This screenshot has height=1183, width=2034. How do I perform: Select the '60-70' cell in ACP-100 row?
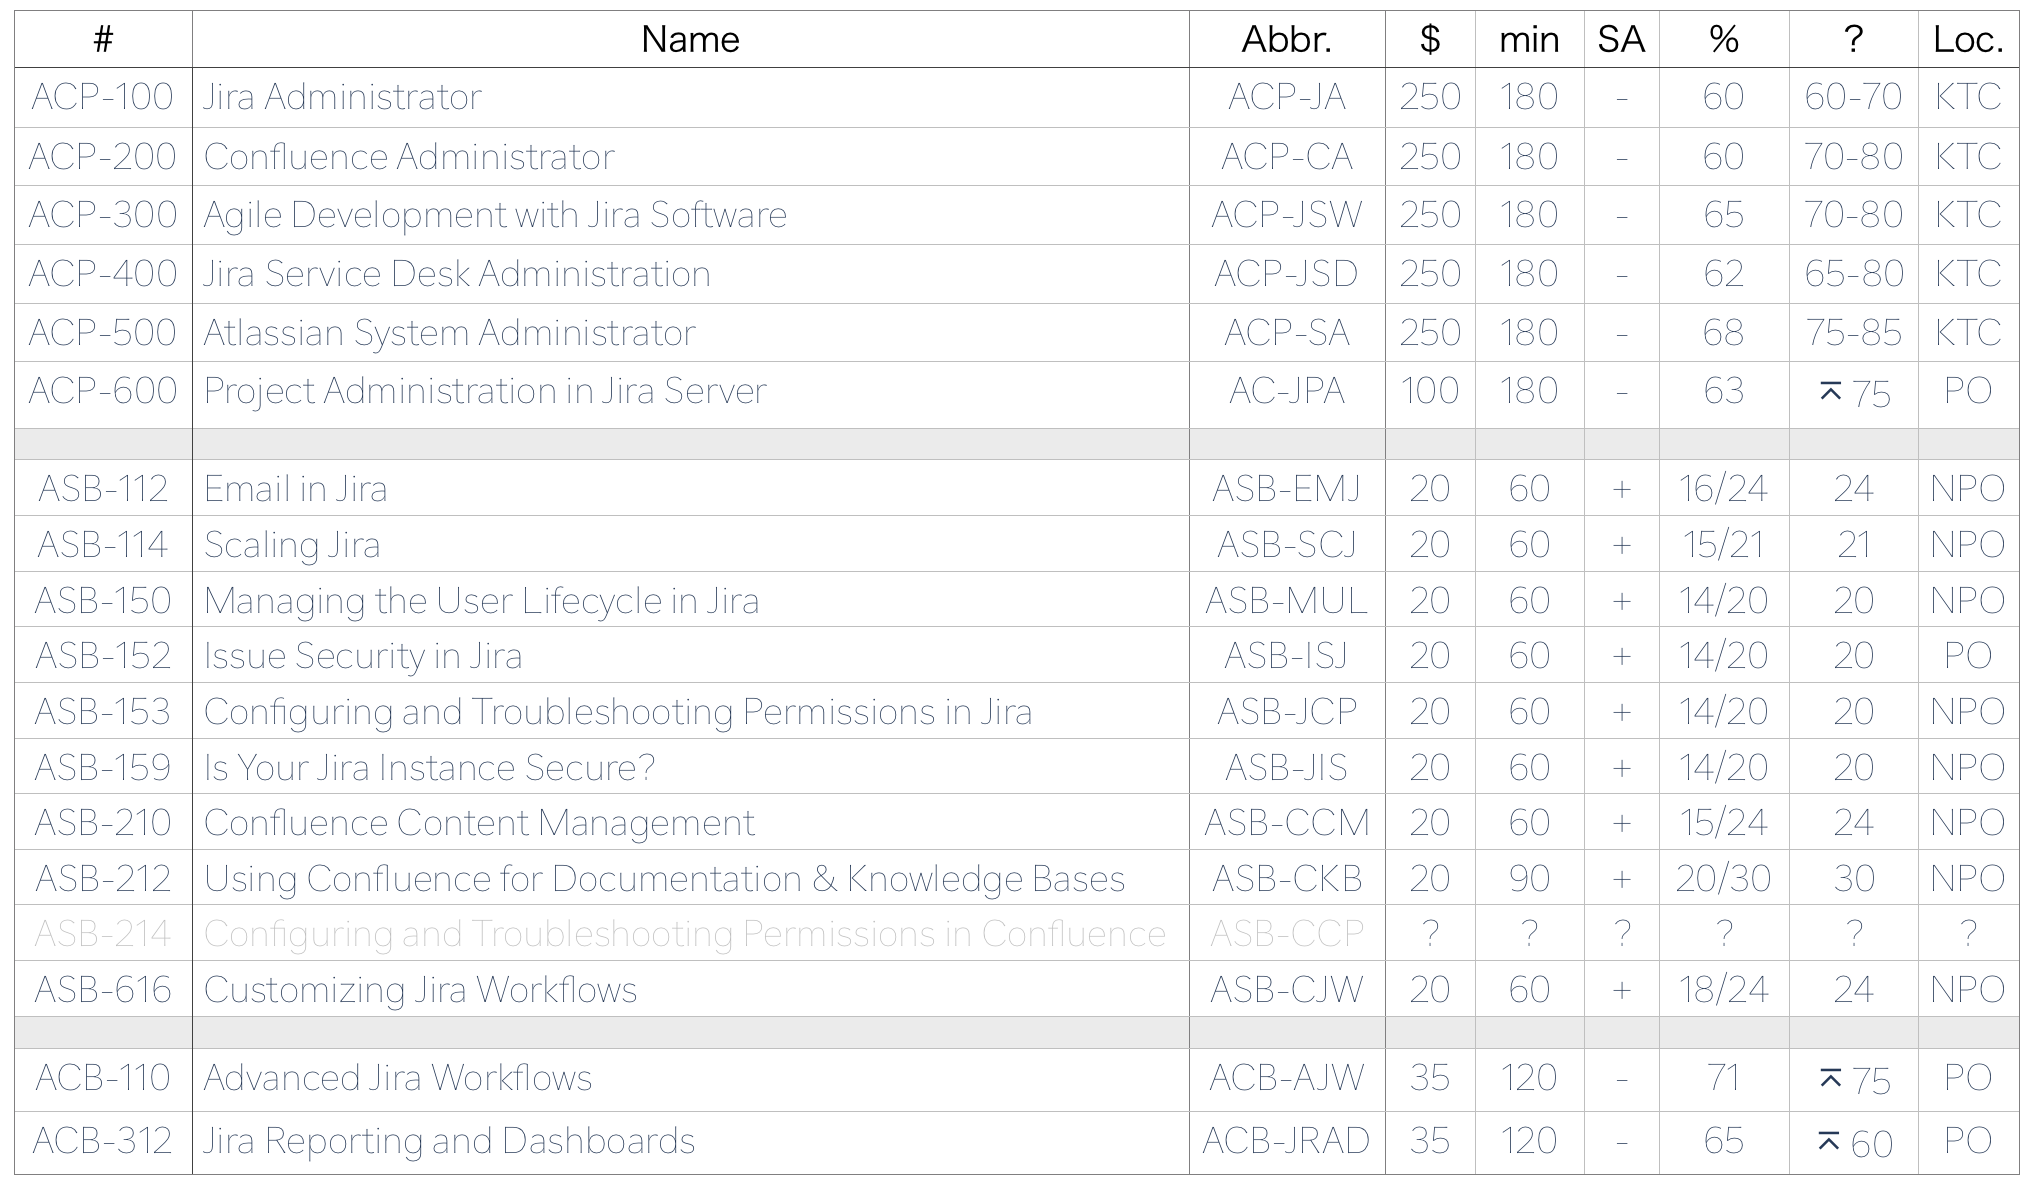pyautogui.click(x=1853, y=97)
